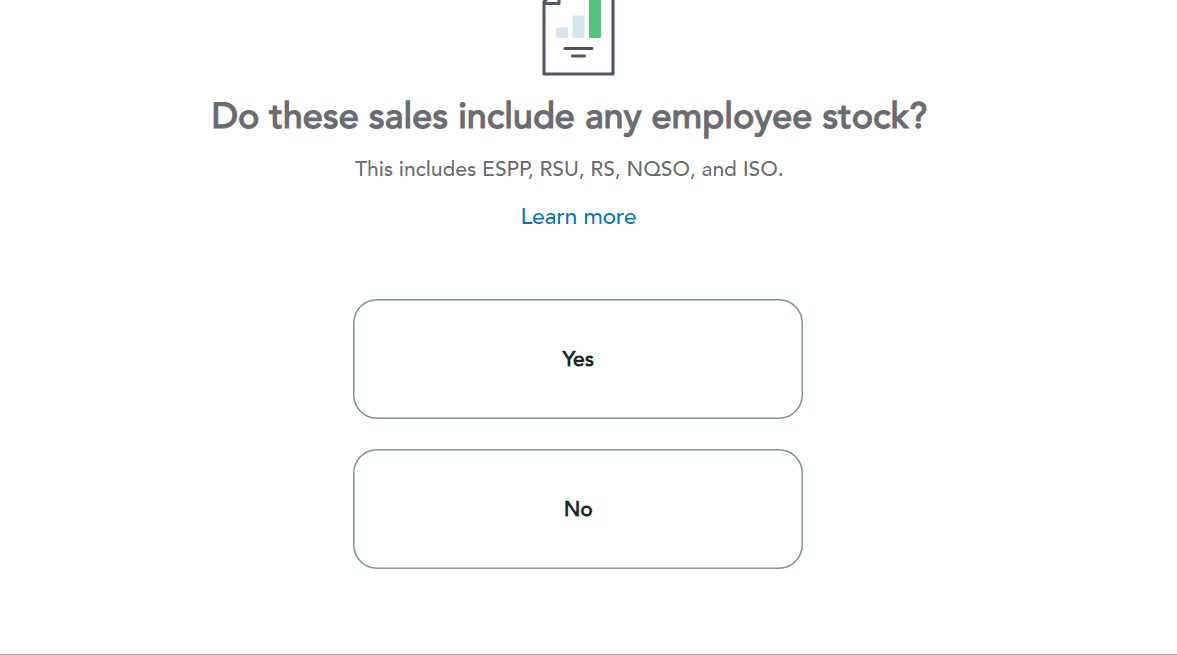This screenshot has height=655, width=1177.
Task: Click 'NQSO' in the description line
Action: coord(658,169)
